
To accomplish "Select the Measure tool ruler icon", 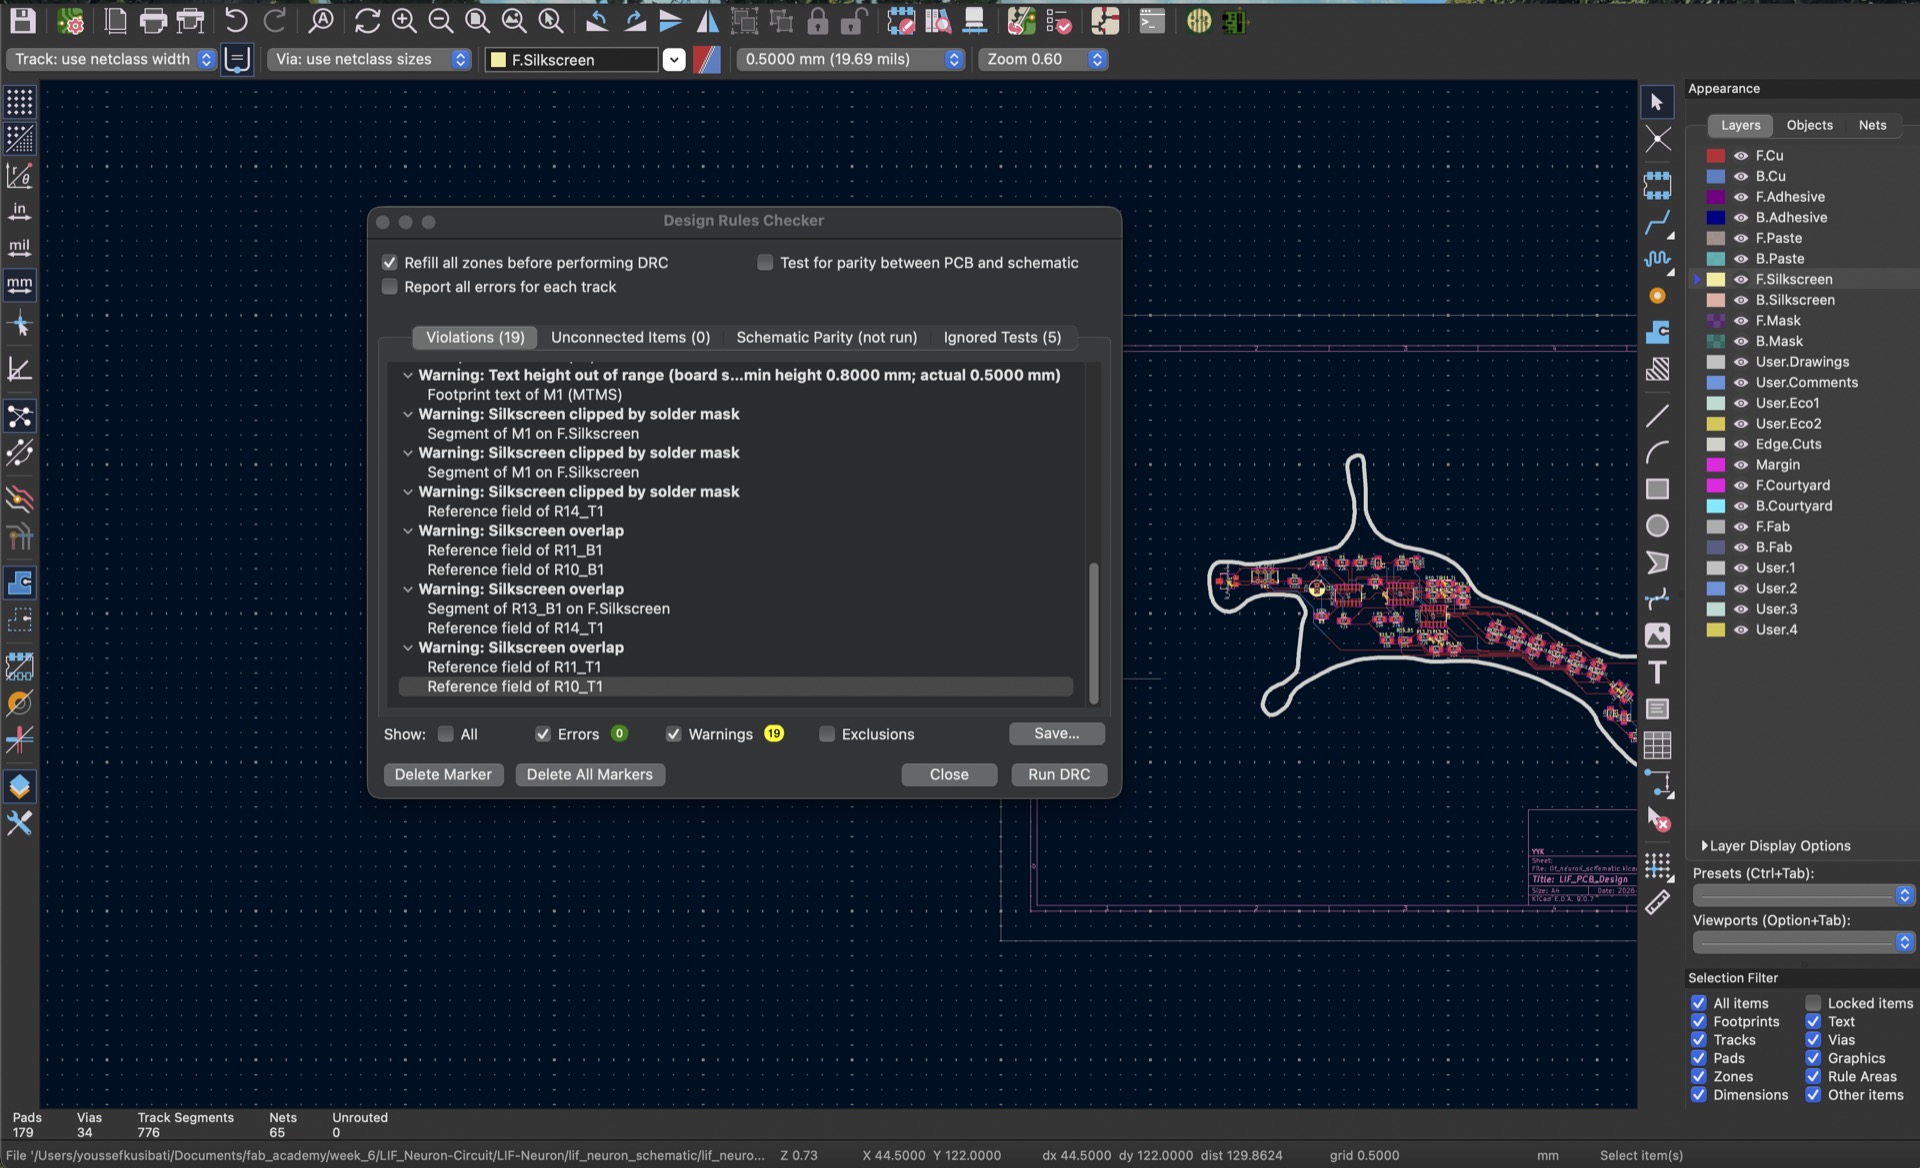I will 1659,901.
